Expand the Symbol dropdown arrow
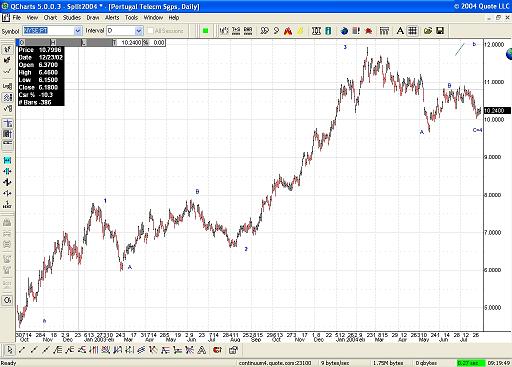 [78, 31]
